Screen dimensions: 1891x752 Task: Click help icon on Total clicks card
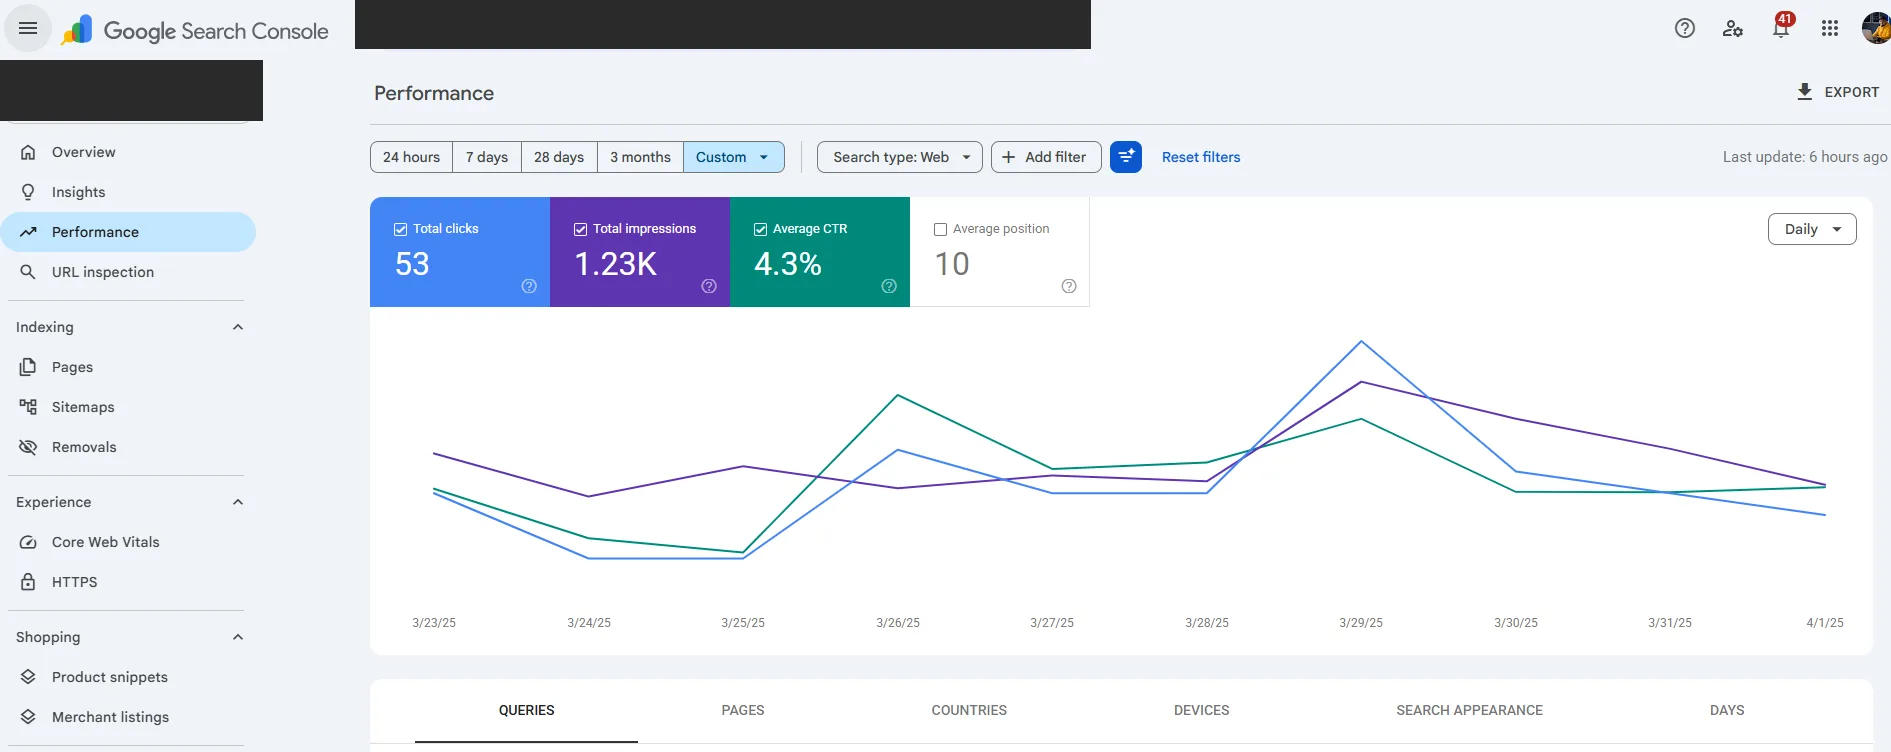(x=529, y=286)
